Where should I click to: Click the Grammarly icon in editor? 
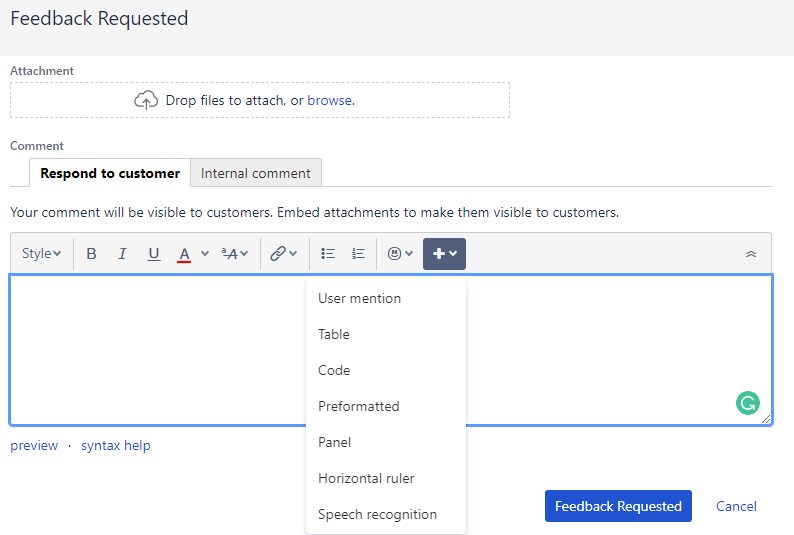747,403
